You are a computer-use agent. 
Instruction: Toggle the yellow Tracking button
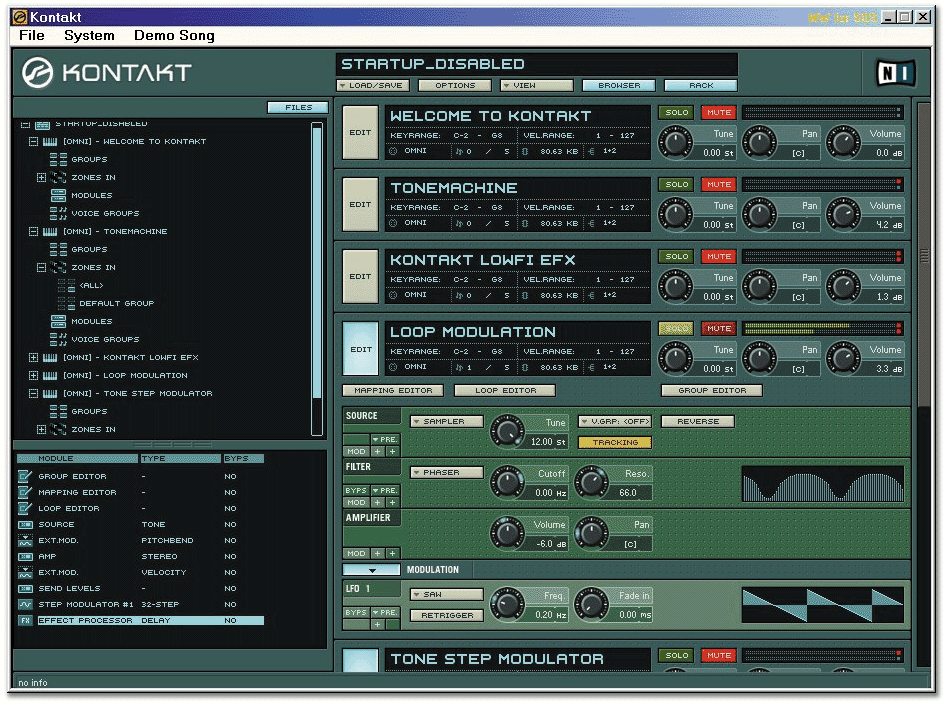point(614,442)
